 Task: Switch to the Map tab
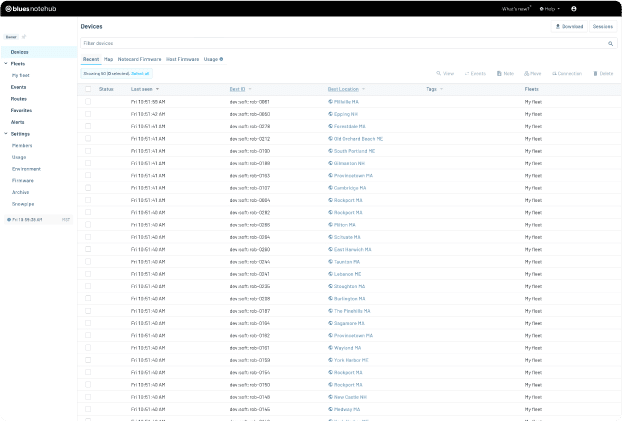point(108,59)
